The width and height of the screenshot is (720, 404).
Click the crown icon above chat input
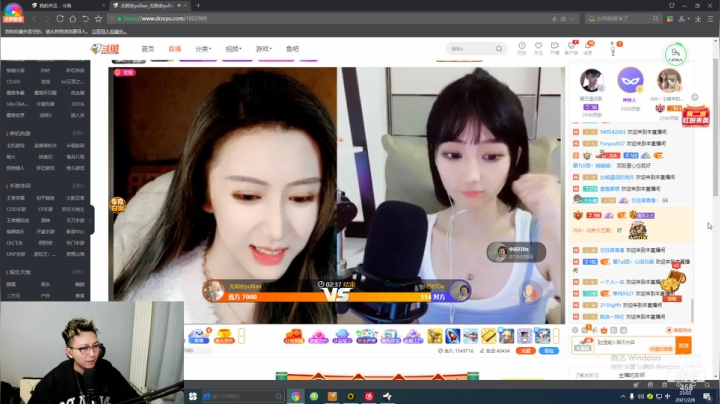[604, 330]
